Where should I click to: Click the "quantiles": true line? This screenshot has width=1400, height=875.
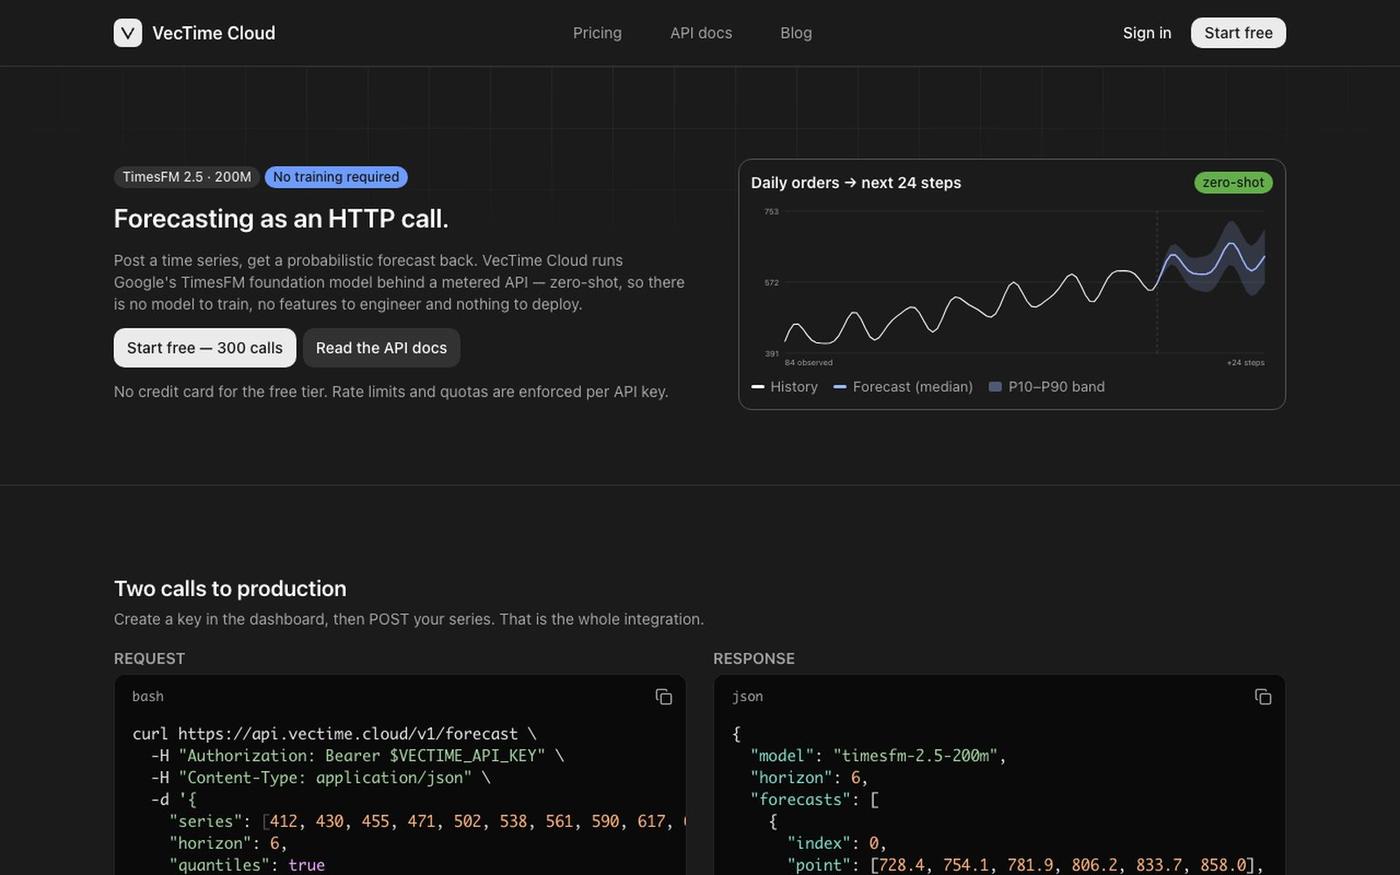(x=247, y=865)
